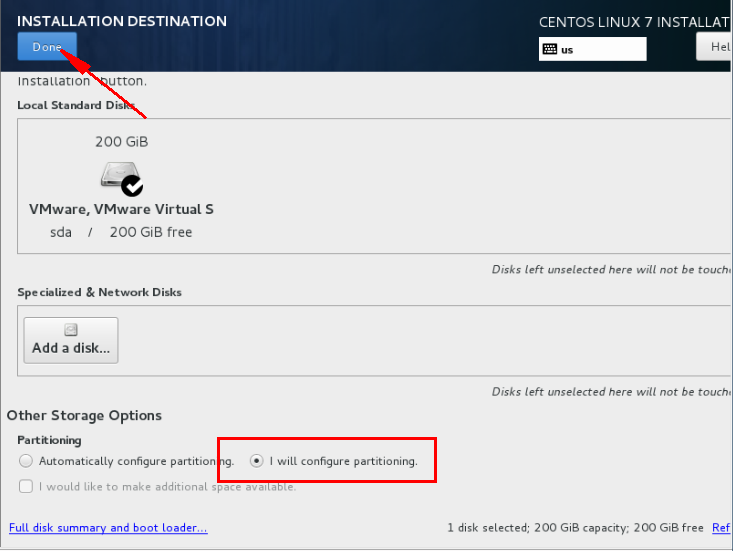Click the keyboard layout icon next to us
Image resolution: width=733 pixels, height=551 pixels.
550,49
